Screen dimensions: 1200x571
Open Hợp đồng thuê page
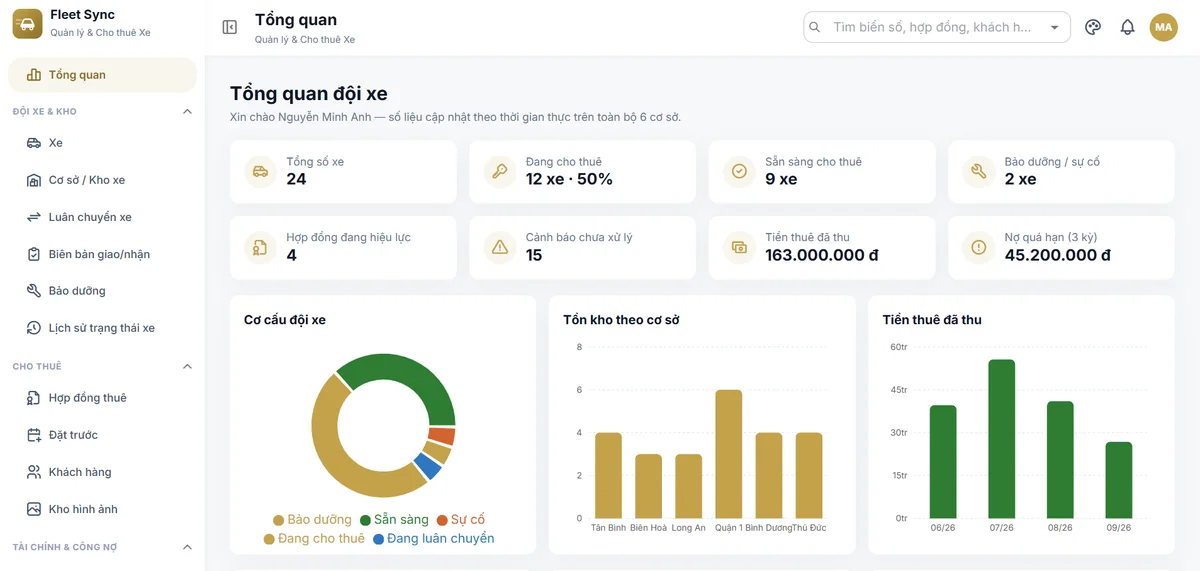click(102, 398)
